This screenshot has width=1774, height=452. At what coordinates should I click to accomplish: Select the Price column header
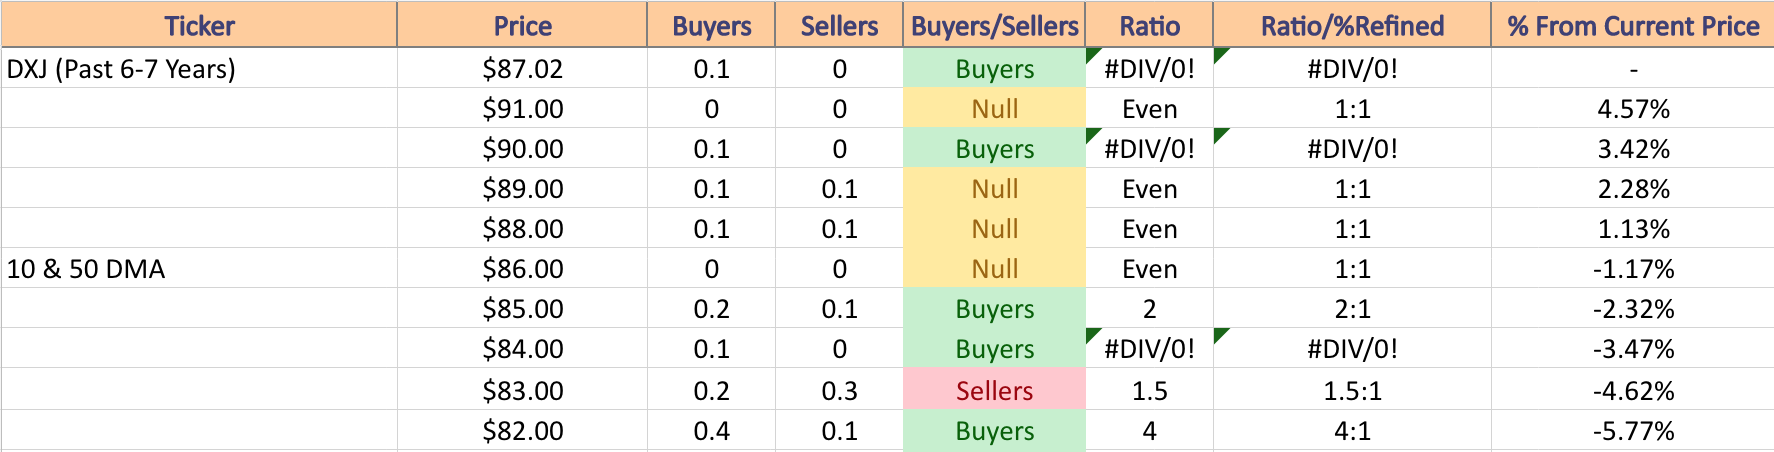(x=522, y=25)
